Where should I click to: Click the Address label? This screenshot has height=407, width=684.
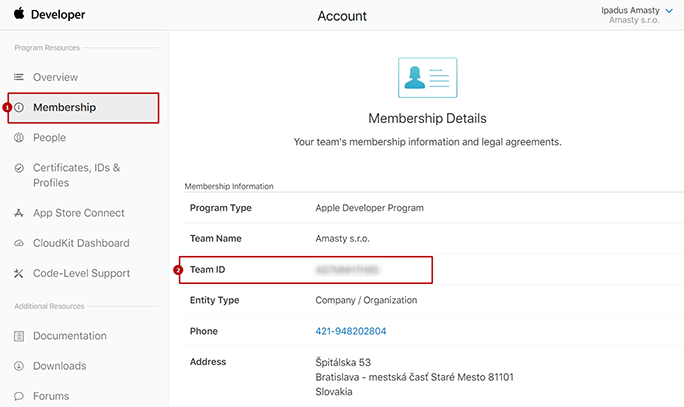click(208, 362)
